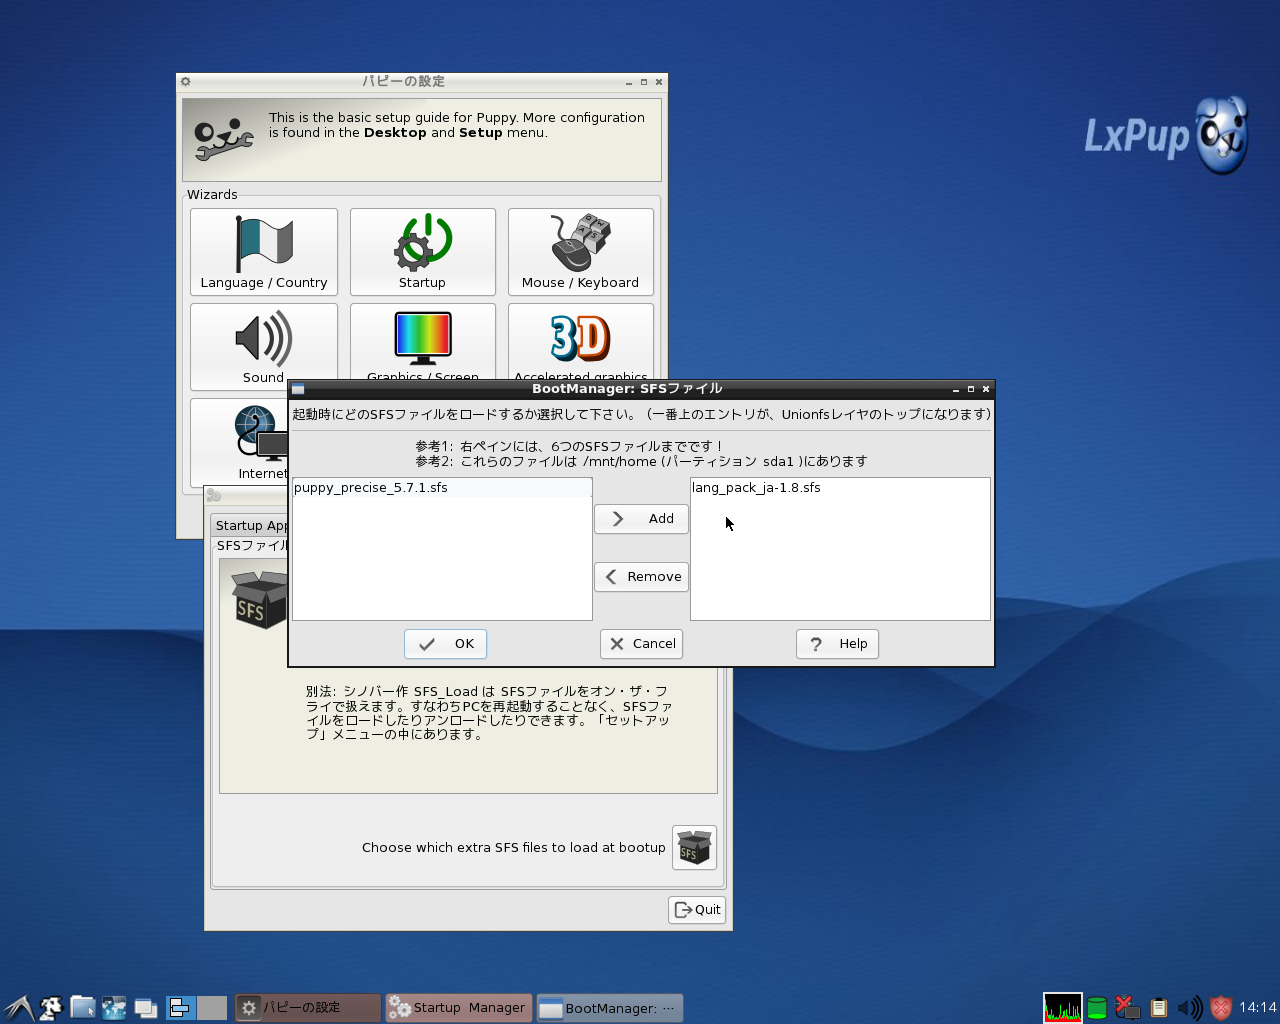
Task: Open the clipboard manager tray icon
Action: (1159, 1008)
